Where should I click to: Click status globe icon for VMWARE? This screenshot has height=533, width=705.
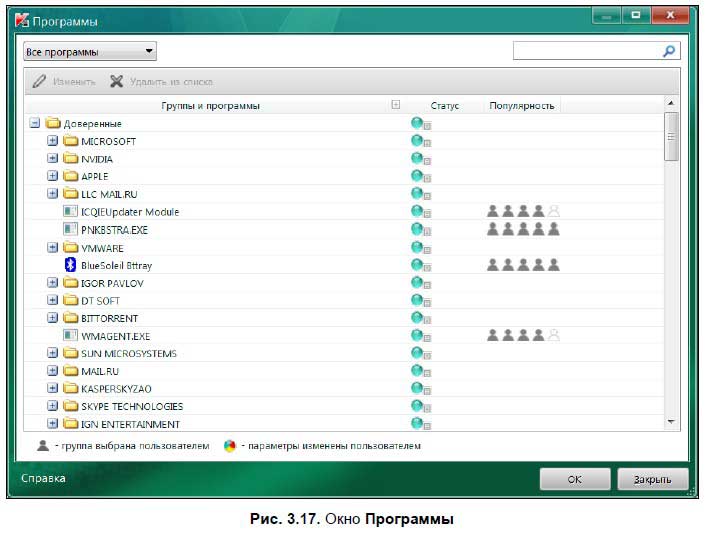(x=417, y=247)
